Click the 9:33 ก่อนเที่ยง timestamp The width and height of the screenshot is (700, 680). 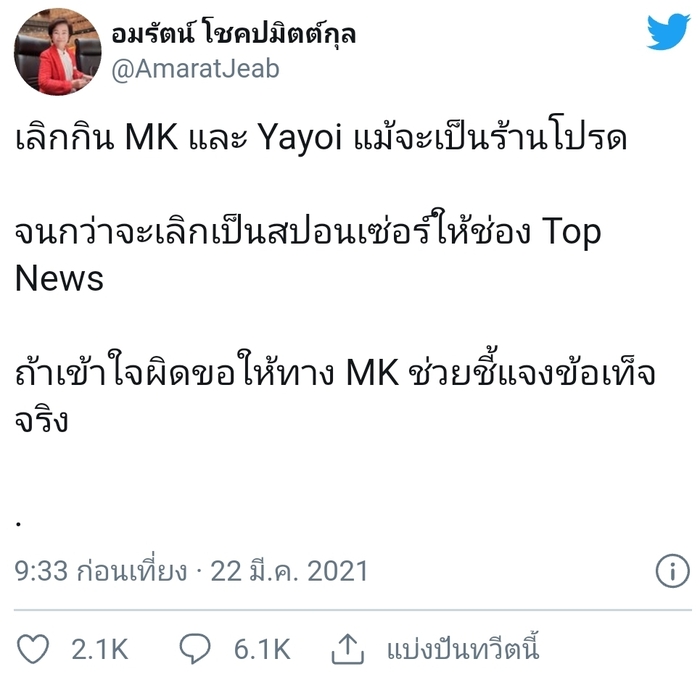click(x=100, y=571)
